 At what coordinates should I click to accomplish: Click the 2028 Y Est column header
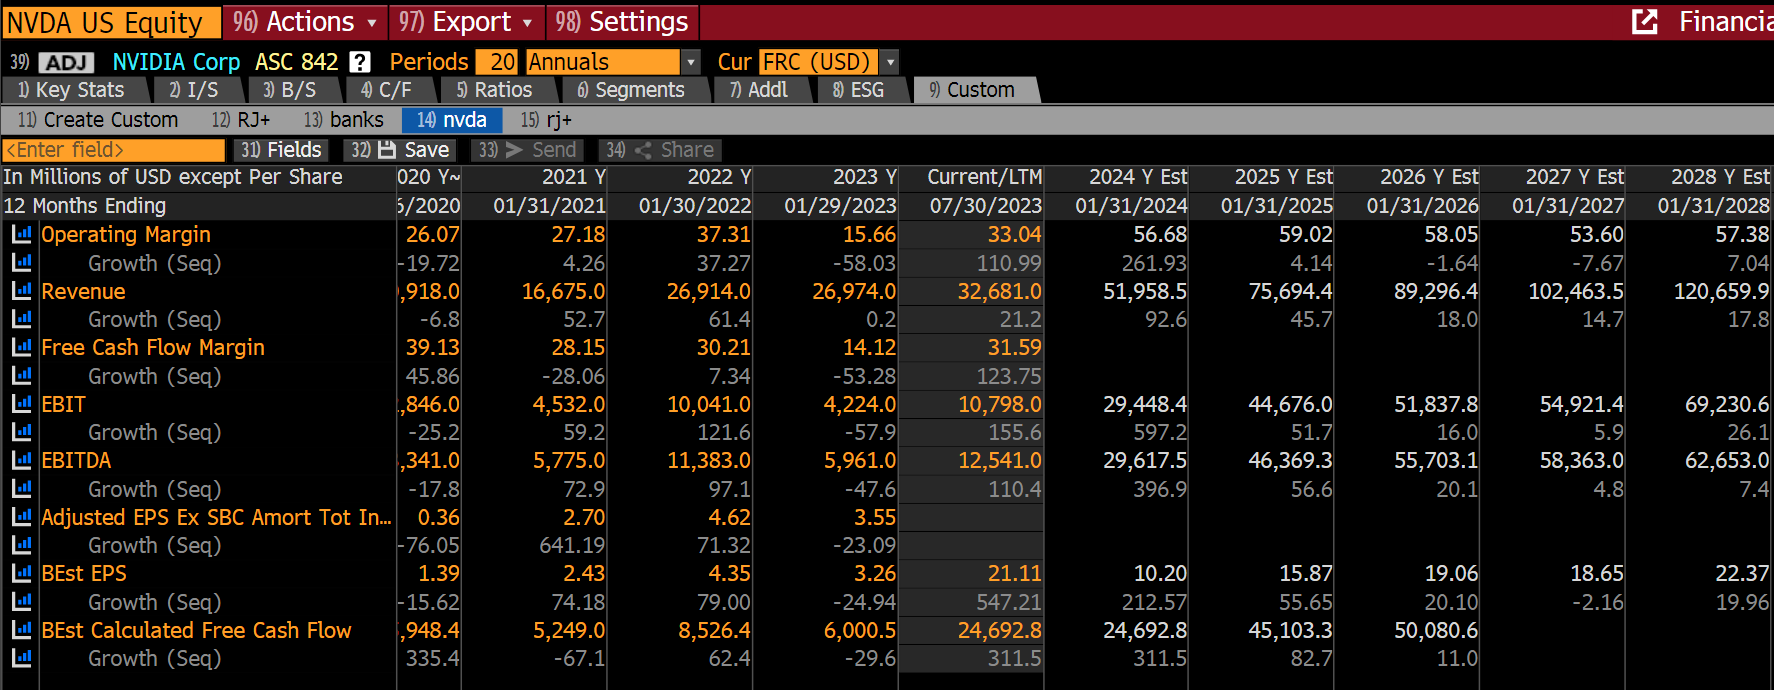(1720, 177)
